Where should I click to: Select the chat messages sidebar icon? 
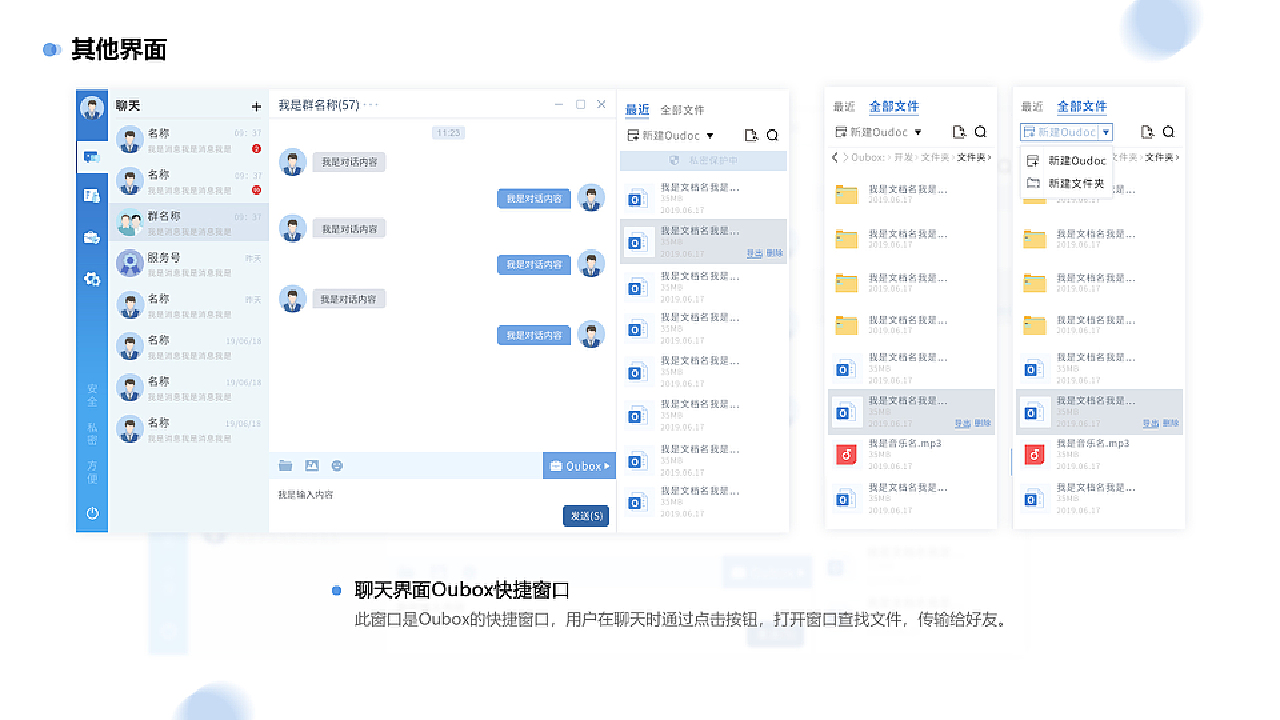92,156
